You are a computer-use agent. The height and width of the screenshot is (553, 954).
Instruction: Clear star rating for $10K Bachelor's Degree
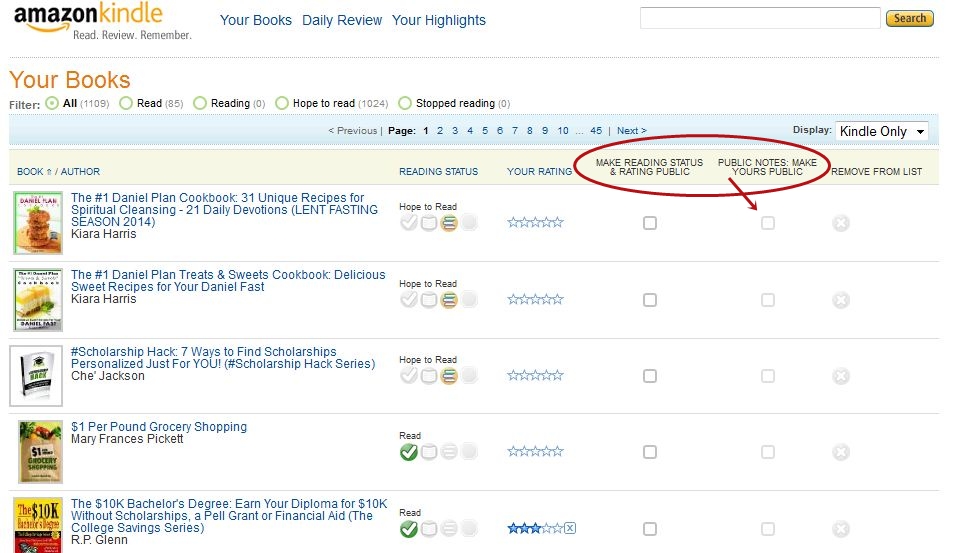coord(570,528)
